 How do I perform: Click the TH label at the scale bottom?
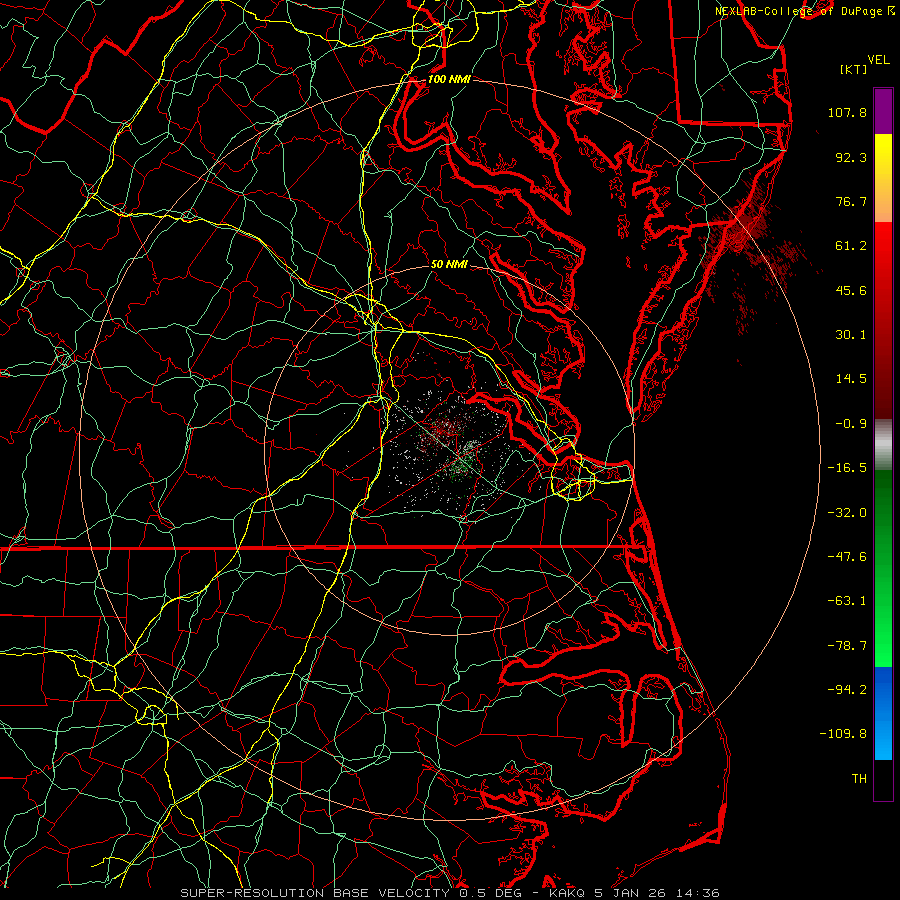(x=859, y=779)
